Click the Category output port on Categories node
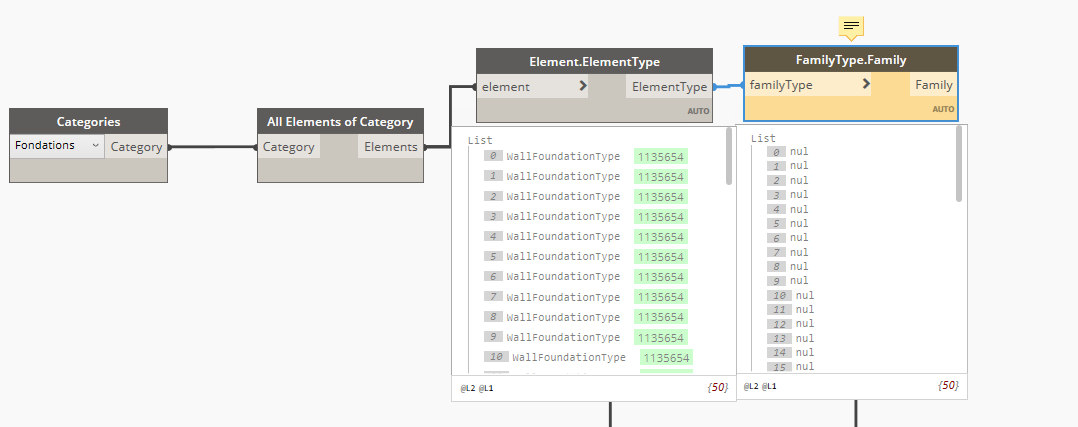The width and height of the screenshot is (1078, 427). pyautogui.click(x=136, y=147)
